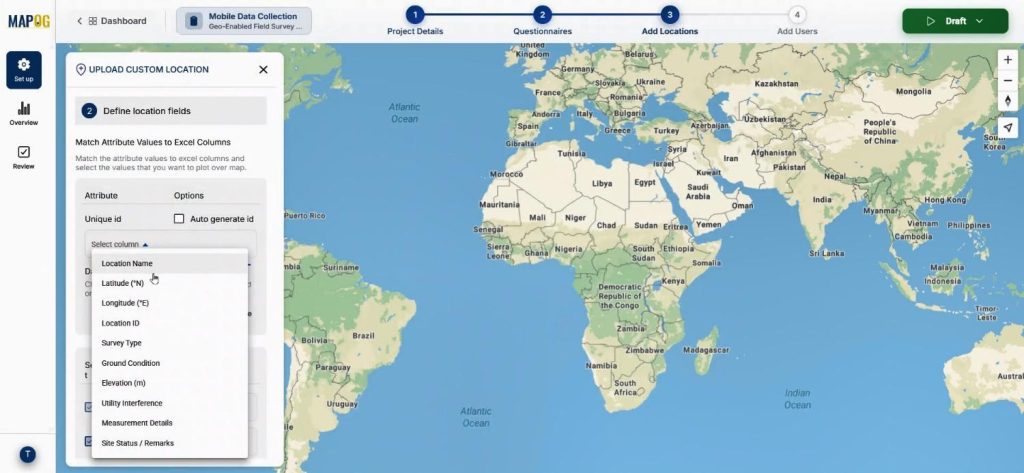Open the Review sidebar icon

pos(24,158)
